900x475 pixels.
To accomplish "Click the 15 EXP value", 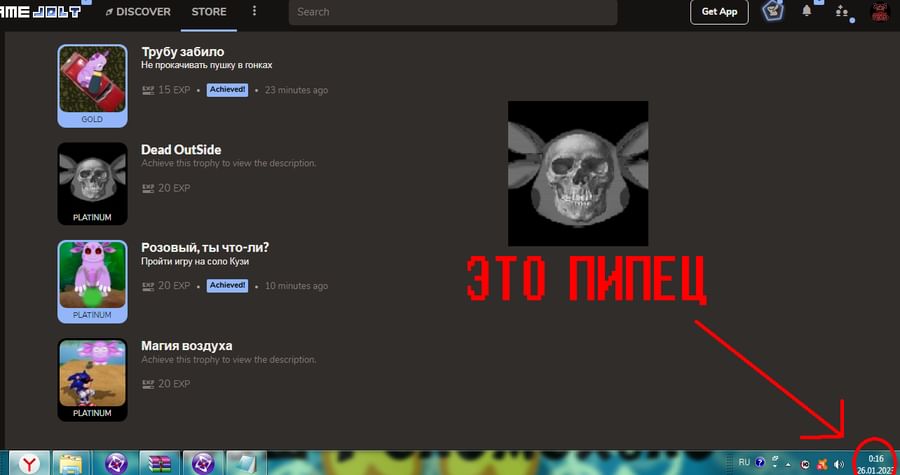I will coord(174,90).
